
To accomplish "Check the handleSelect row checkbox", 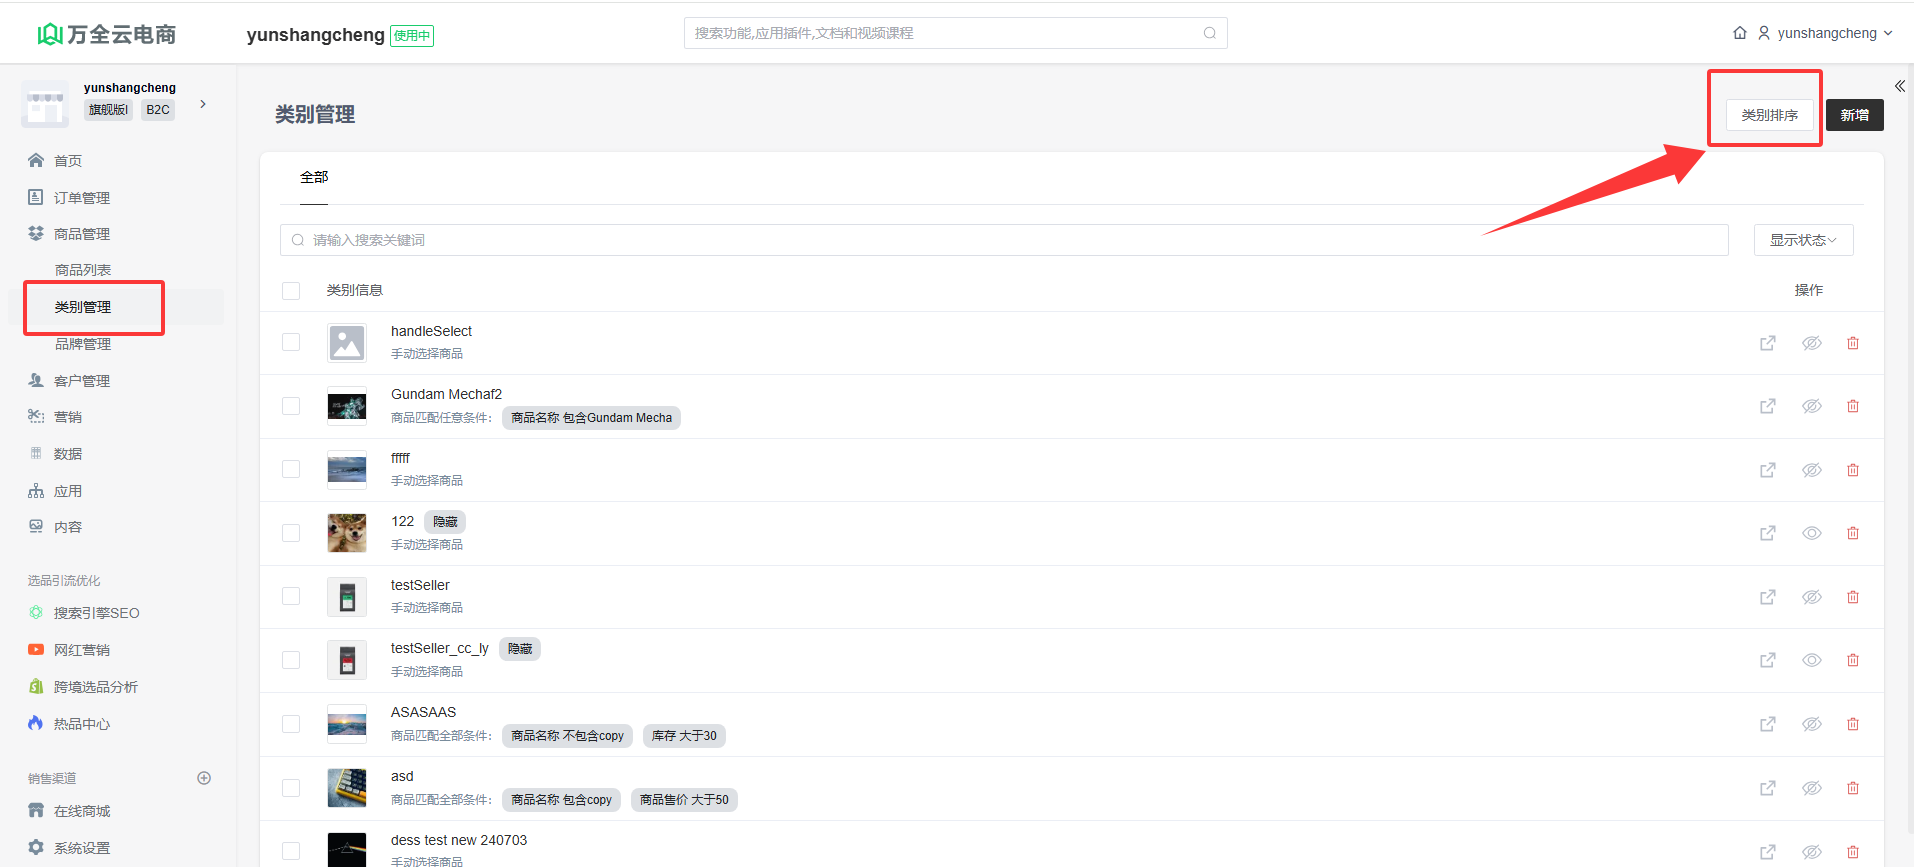I will click(291, 342).
